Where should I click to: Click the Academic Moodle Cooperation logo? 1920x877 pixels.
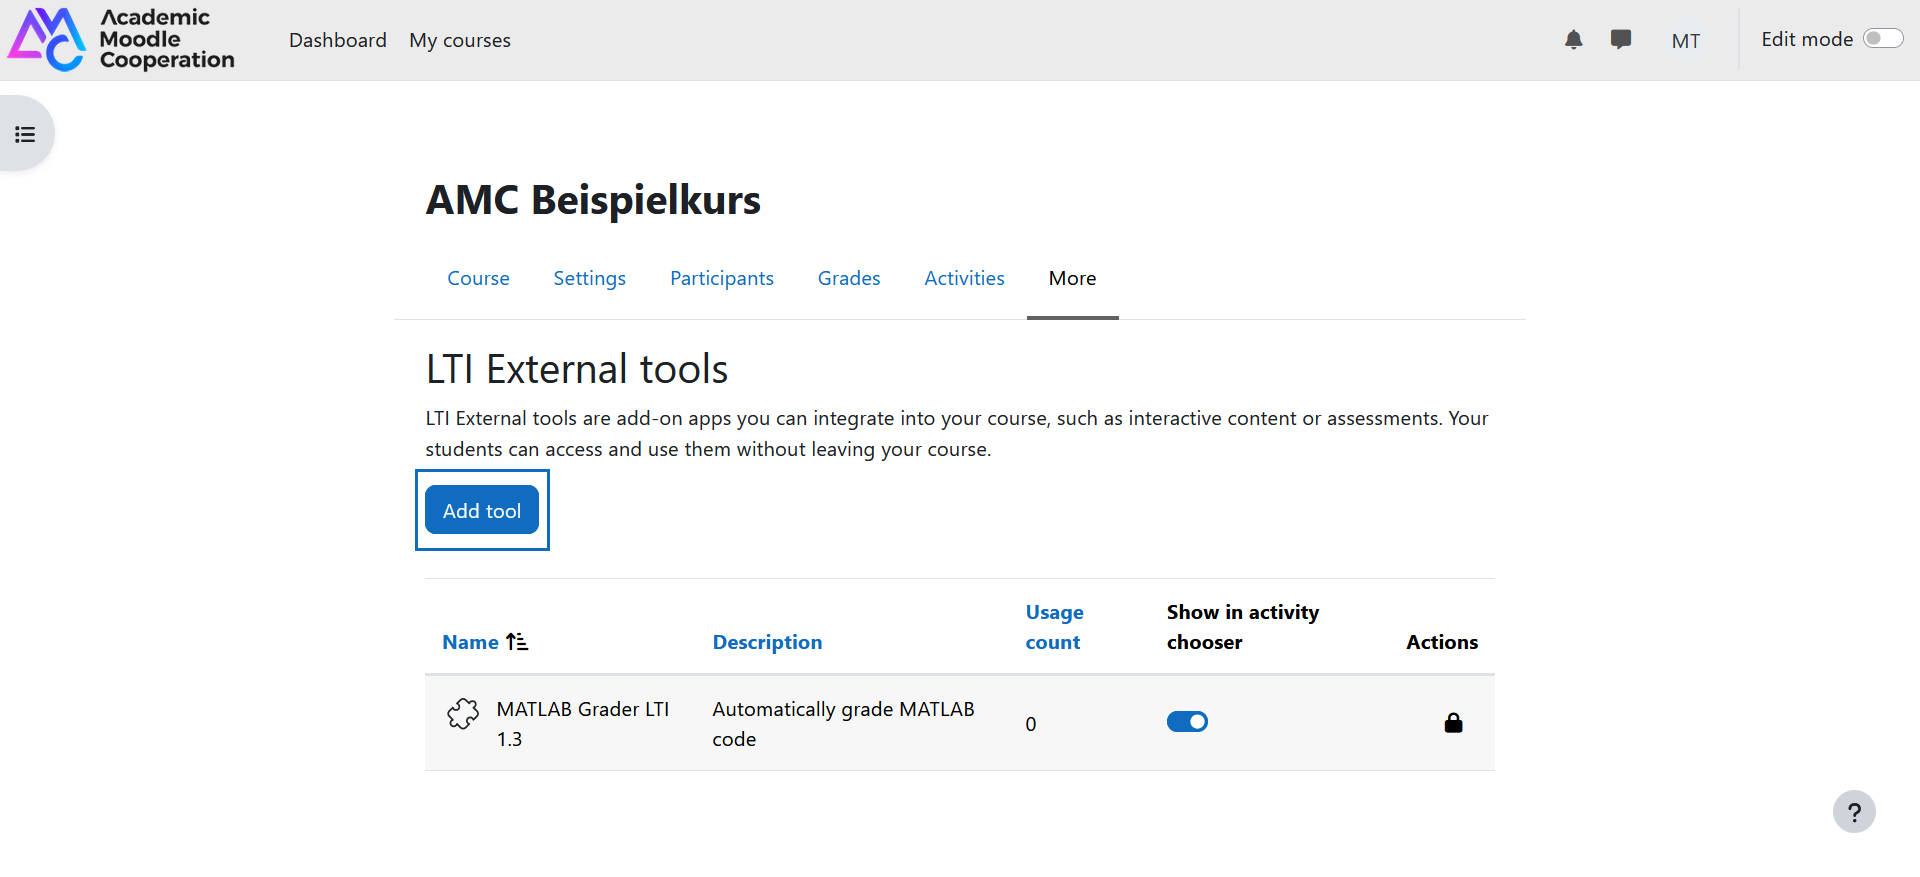coord(121,40)
